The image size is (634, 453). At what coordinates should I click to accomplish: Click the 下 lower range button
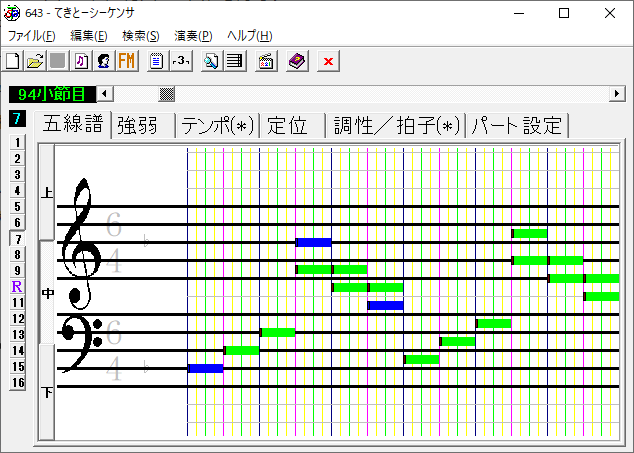[47, 392]
